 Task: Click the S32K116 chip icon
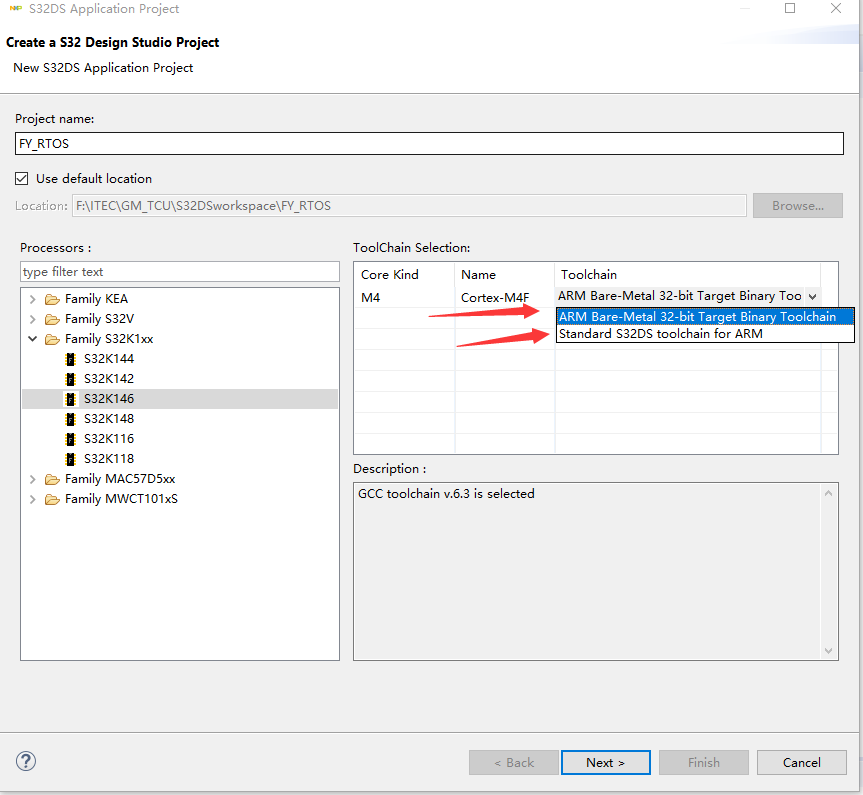70,439
